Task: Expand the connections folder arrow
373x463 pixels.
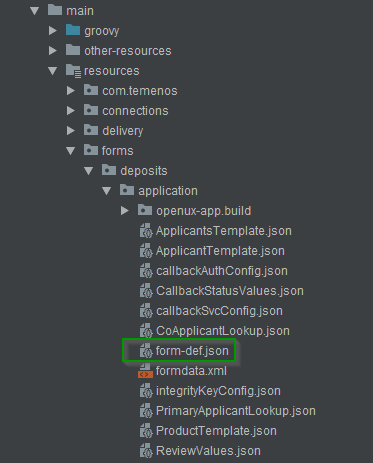Action: tap(71, 111)
